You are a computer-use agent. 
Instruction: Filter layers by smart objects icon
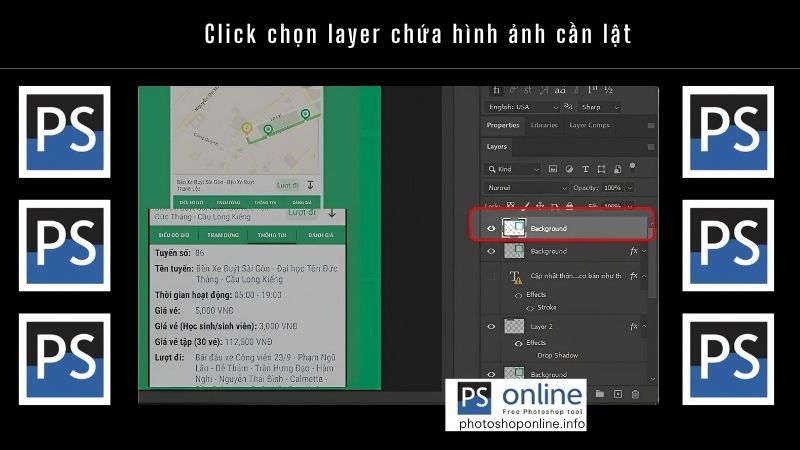pyautogui.click(x=617, y=169)
